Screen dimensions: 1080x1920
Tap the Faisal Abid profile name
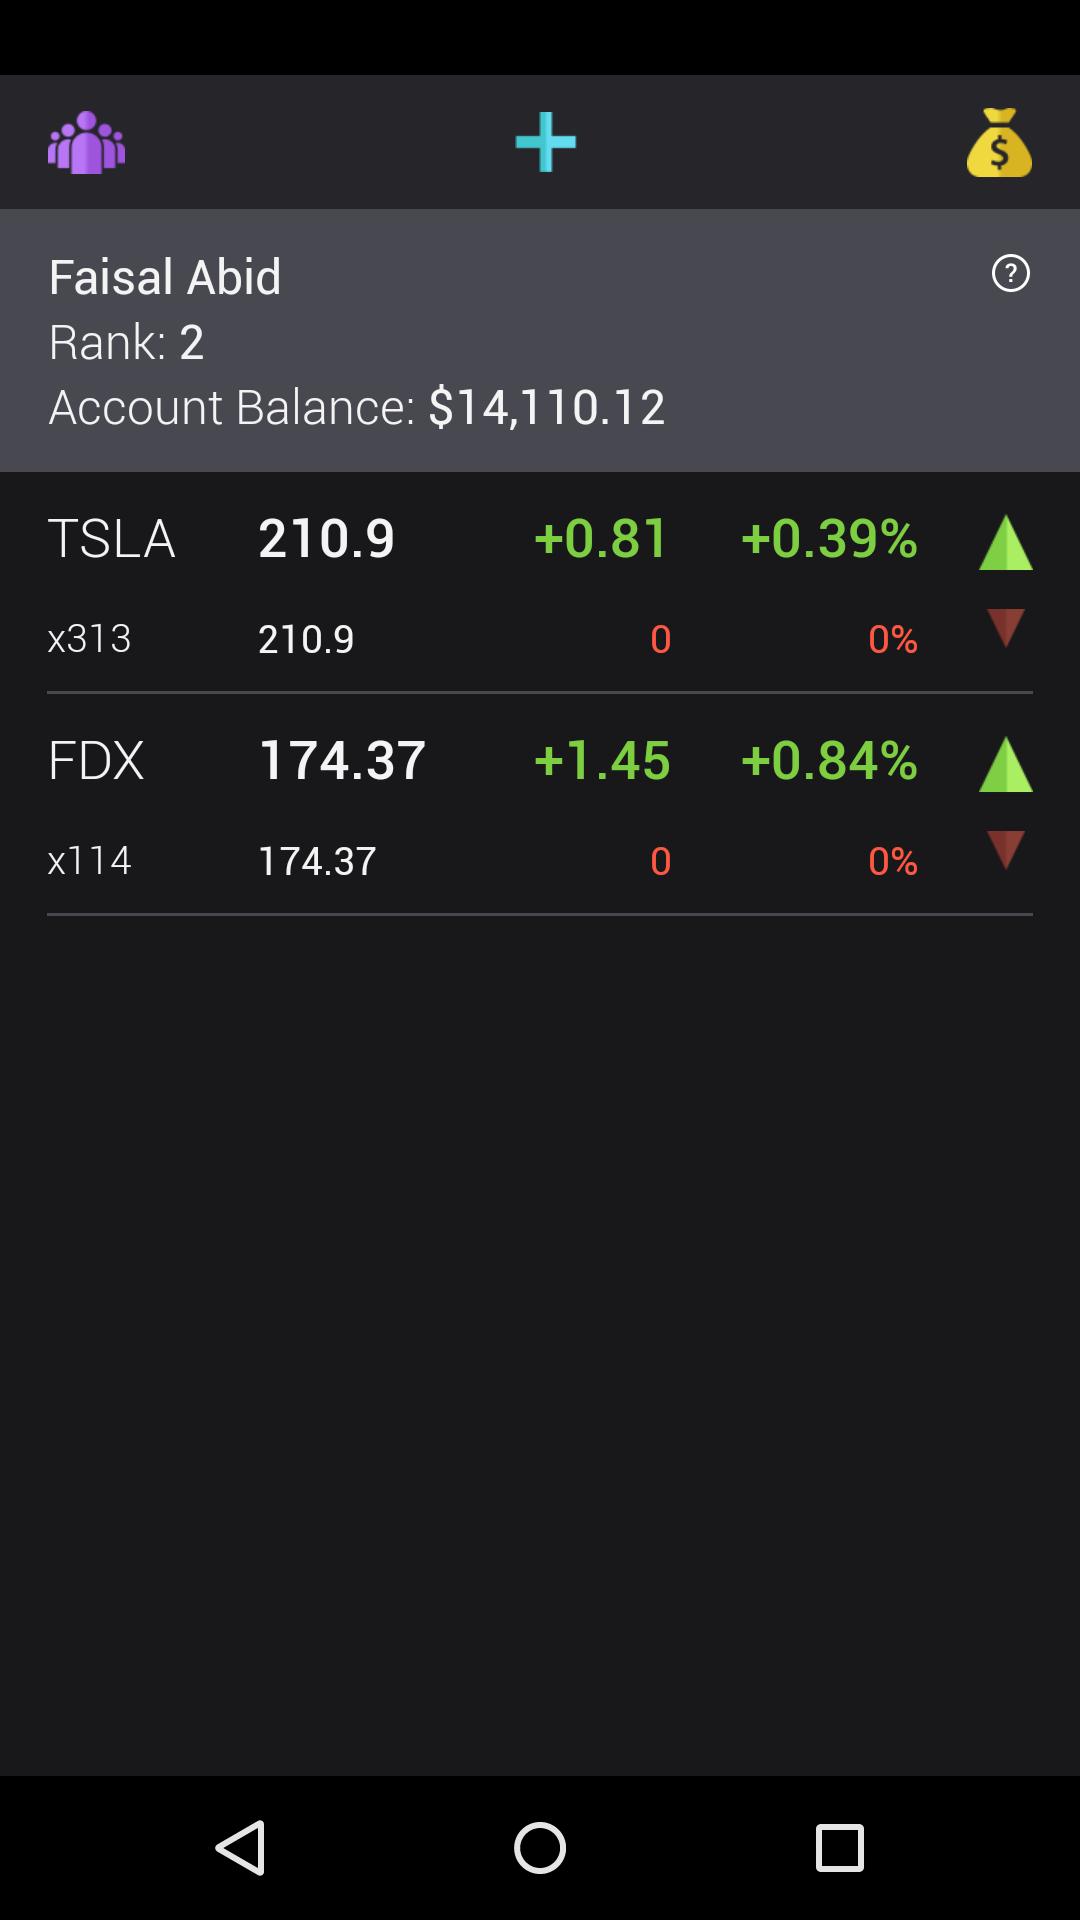click(165, 277)
